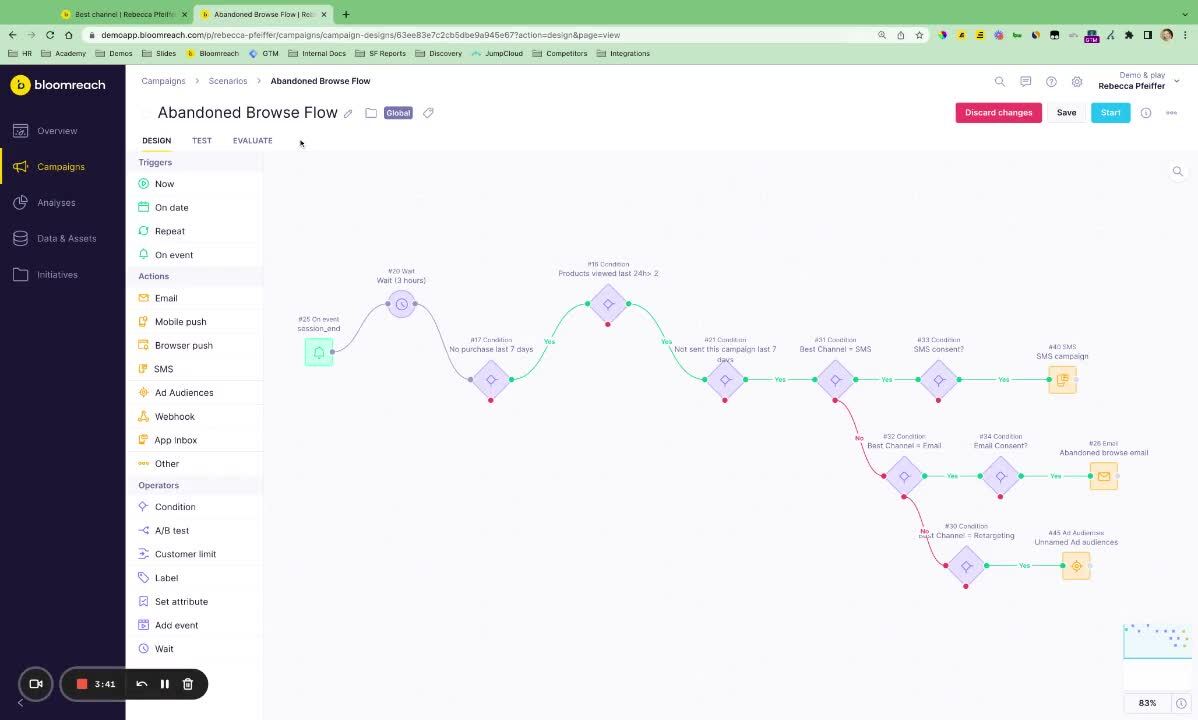Click the pencil icon to rename the flow

click(348, 113)
